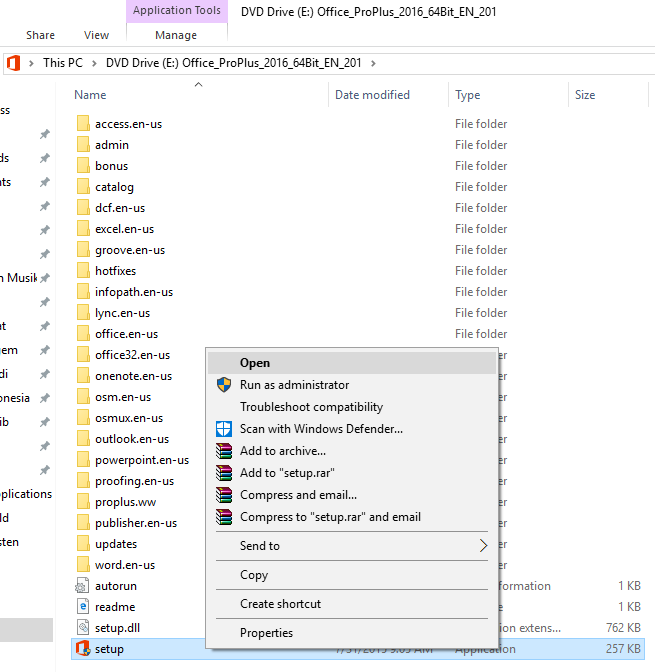Open the View ribbon tab

[x=96, y=35]
